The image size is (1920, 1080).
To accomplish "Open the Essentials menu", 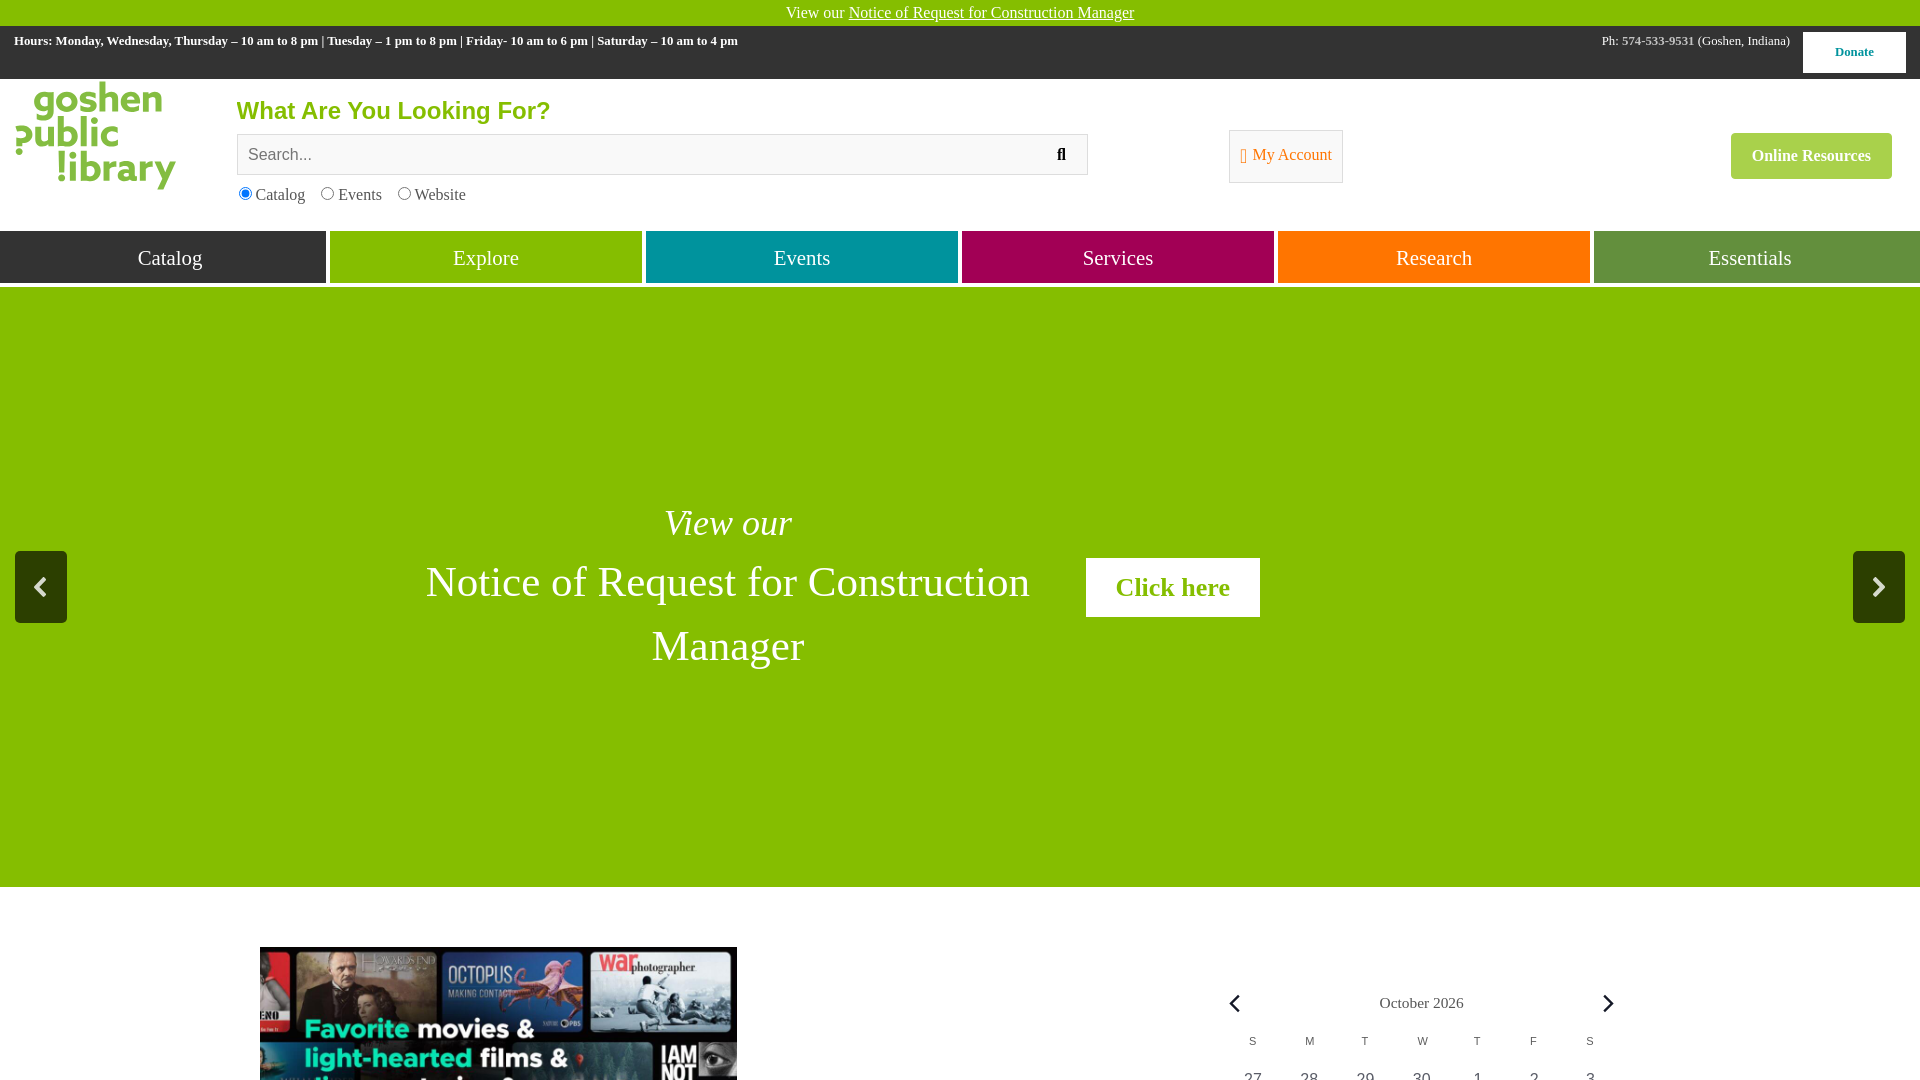I will click(x=1756, y=258).
